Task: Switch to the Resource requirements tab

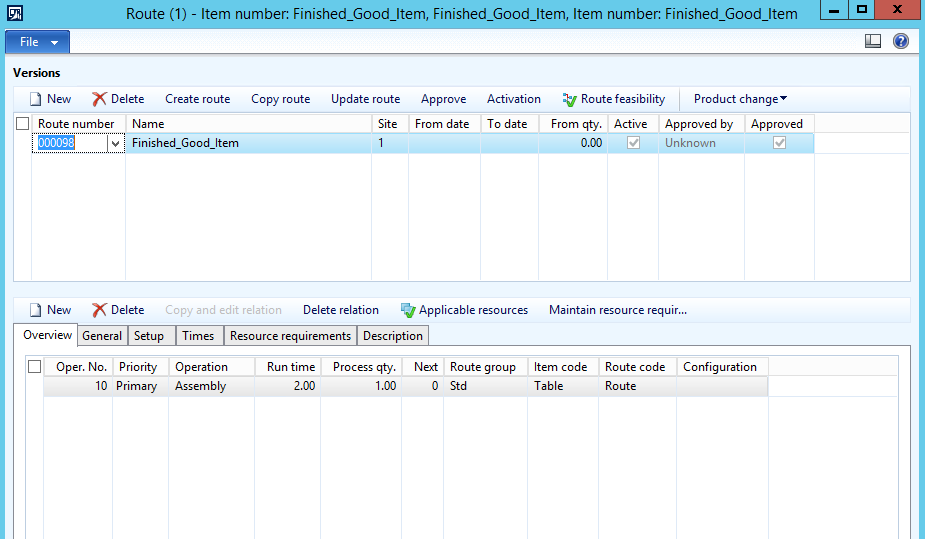Action: point(290,336)
